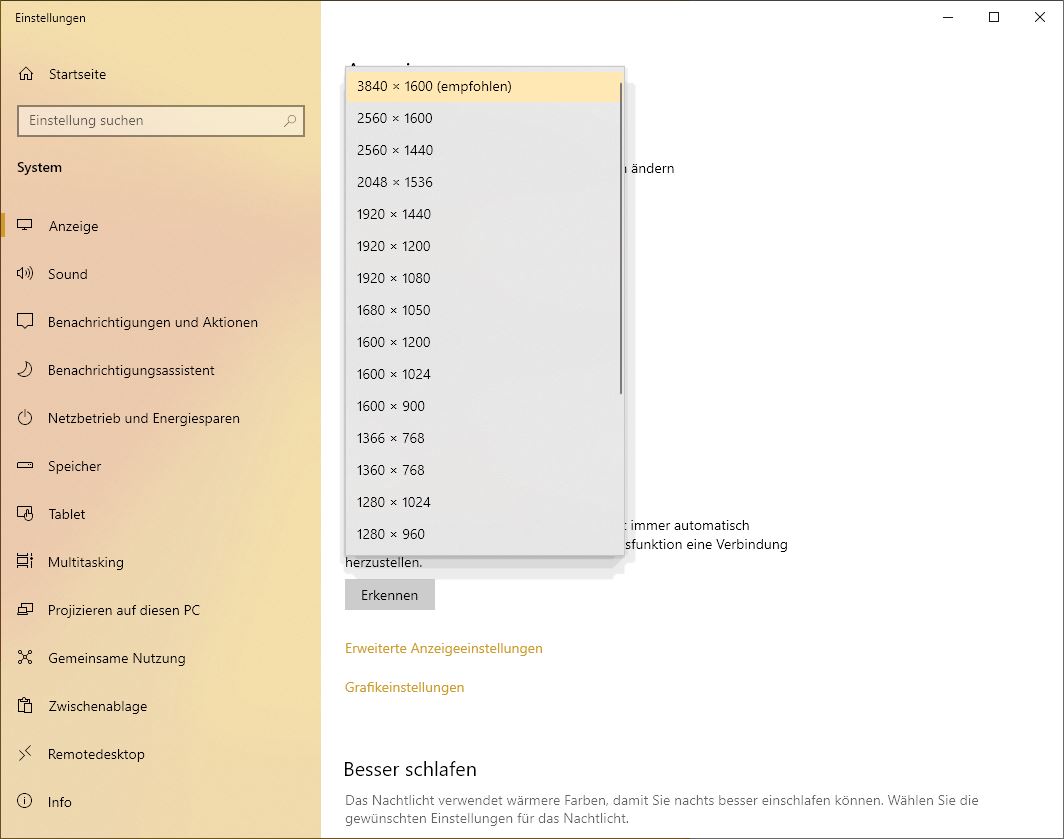This screenshot has height=839, width=1064.
Task: Open the Startseite home icon
Action: point(26,74)
